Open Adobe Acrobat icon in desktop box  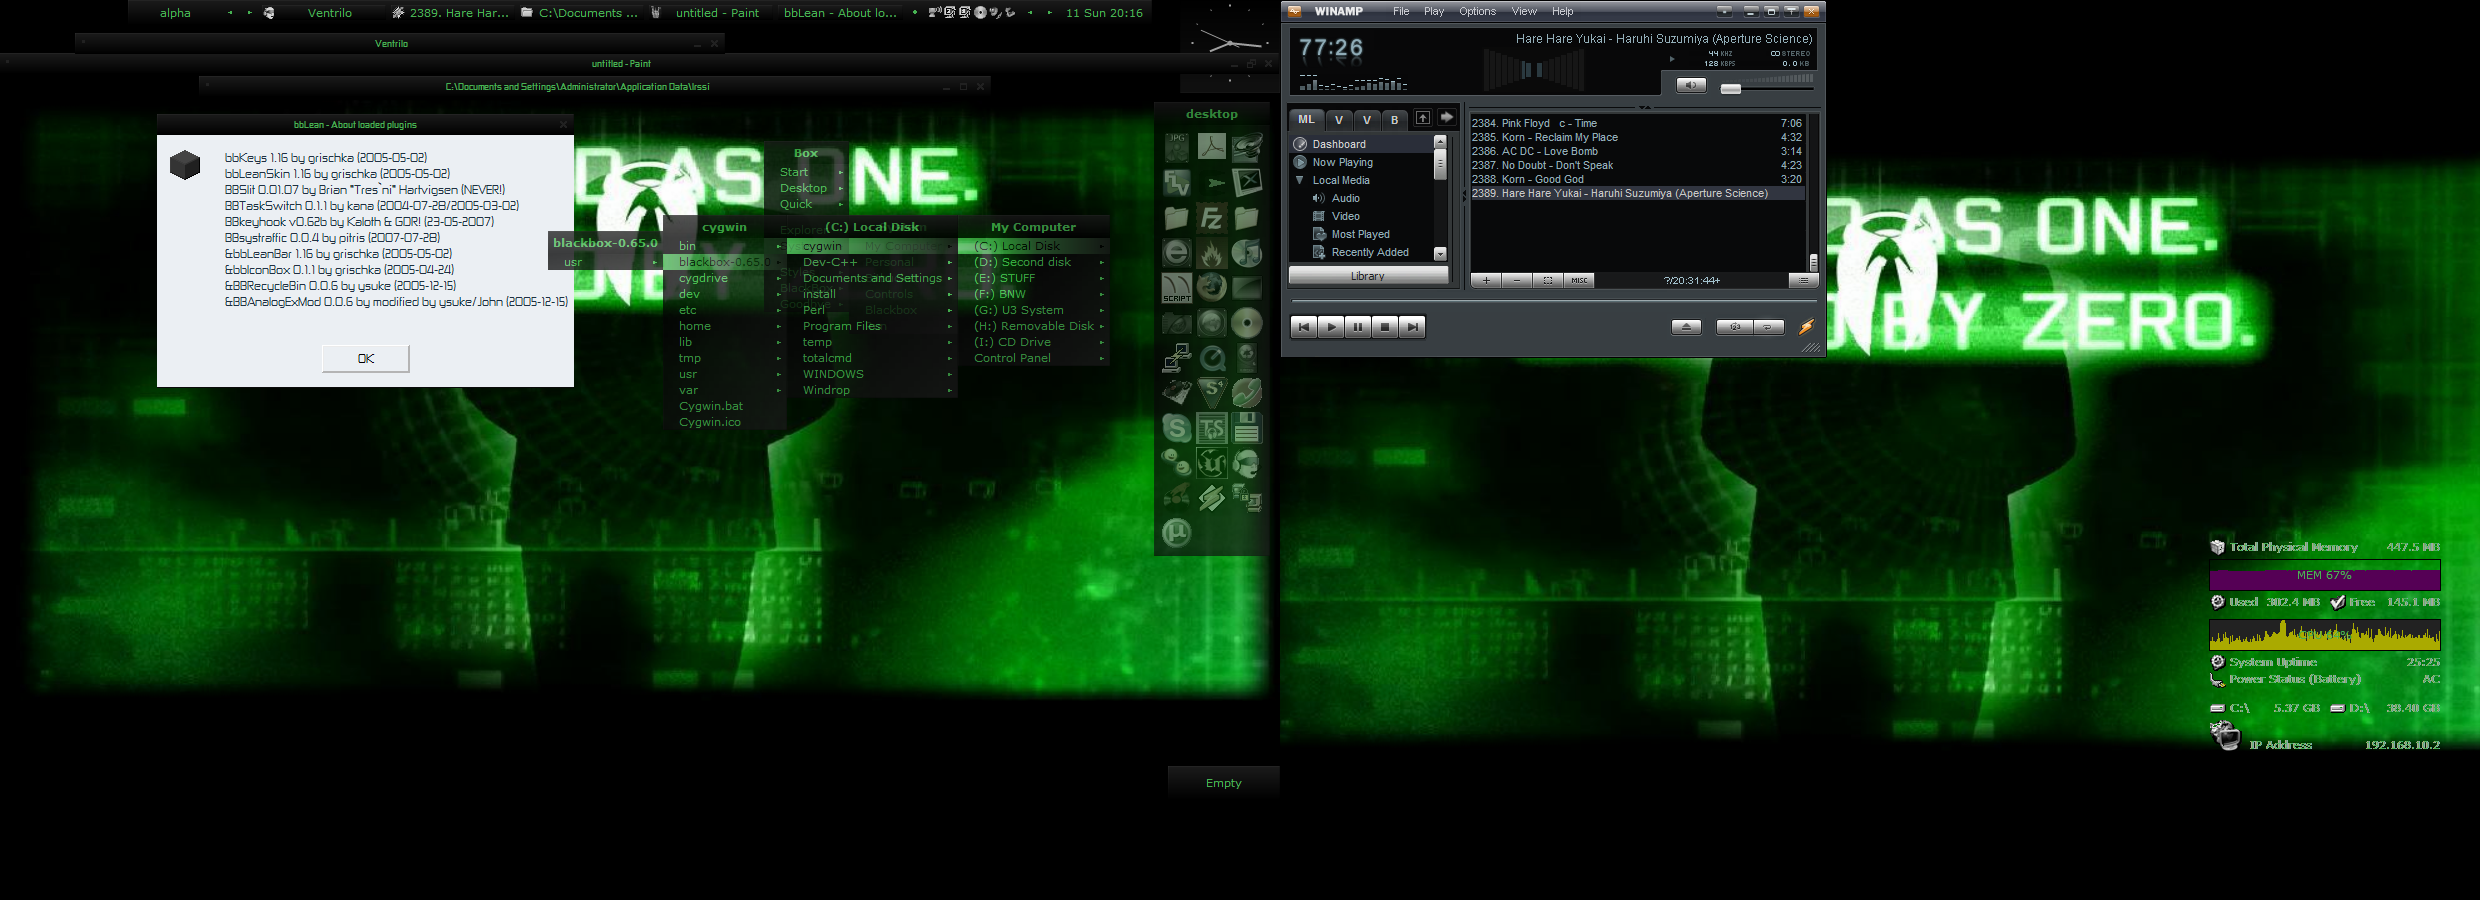coord(1211,148)
